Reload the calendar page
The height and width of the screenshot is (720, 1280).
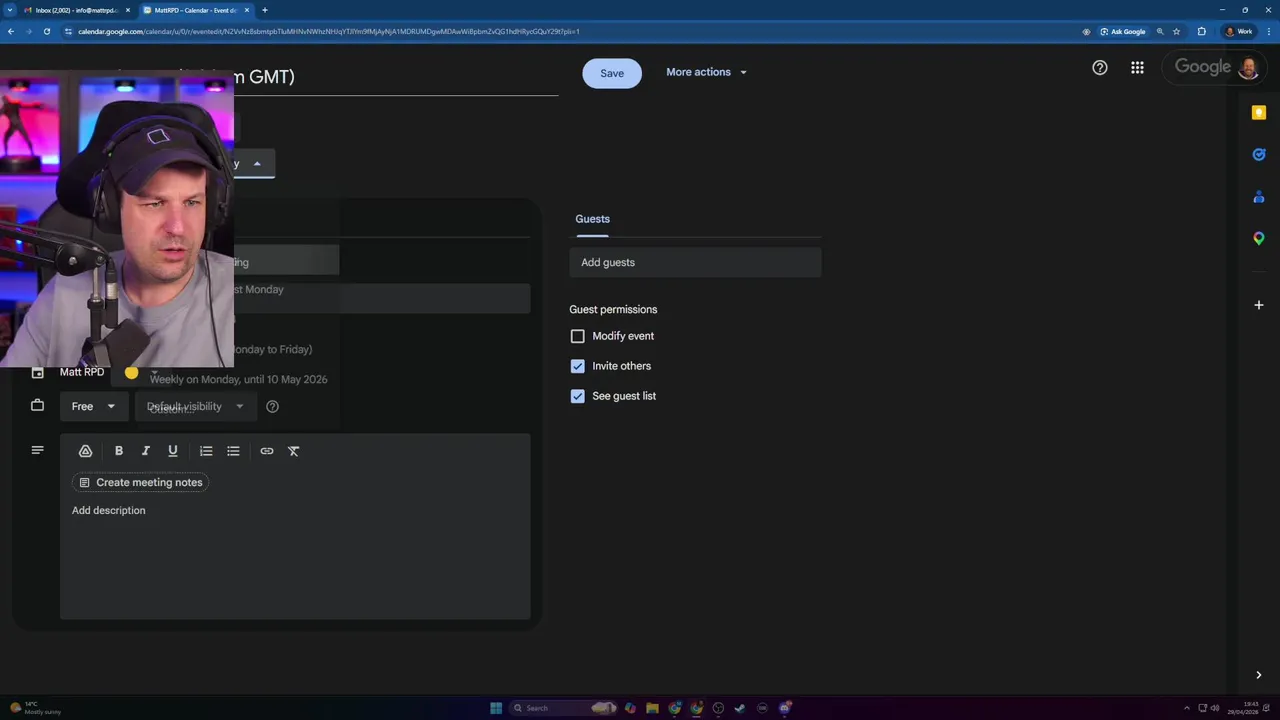46,32
